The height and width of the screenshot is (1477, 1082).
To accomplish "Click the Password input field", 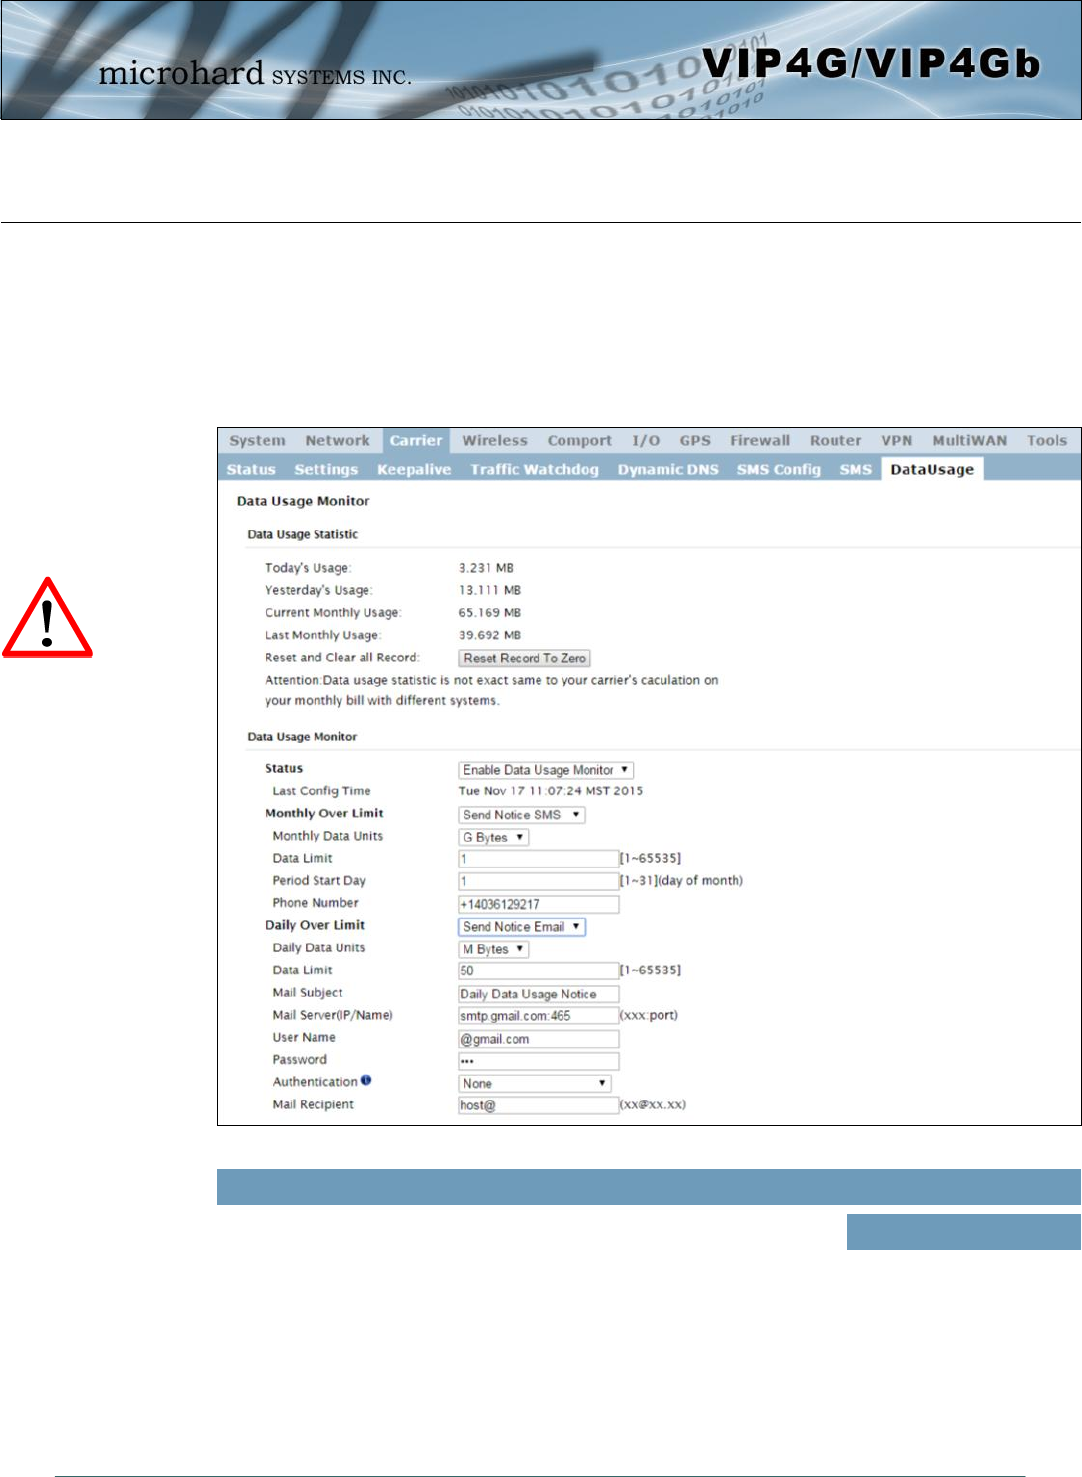I will click(x=538, y=1061).
